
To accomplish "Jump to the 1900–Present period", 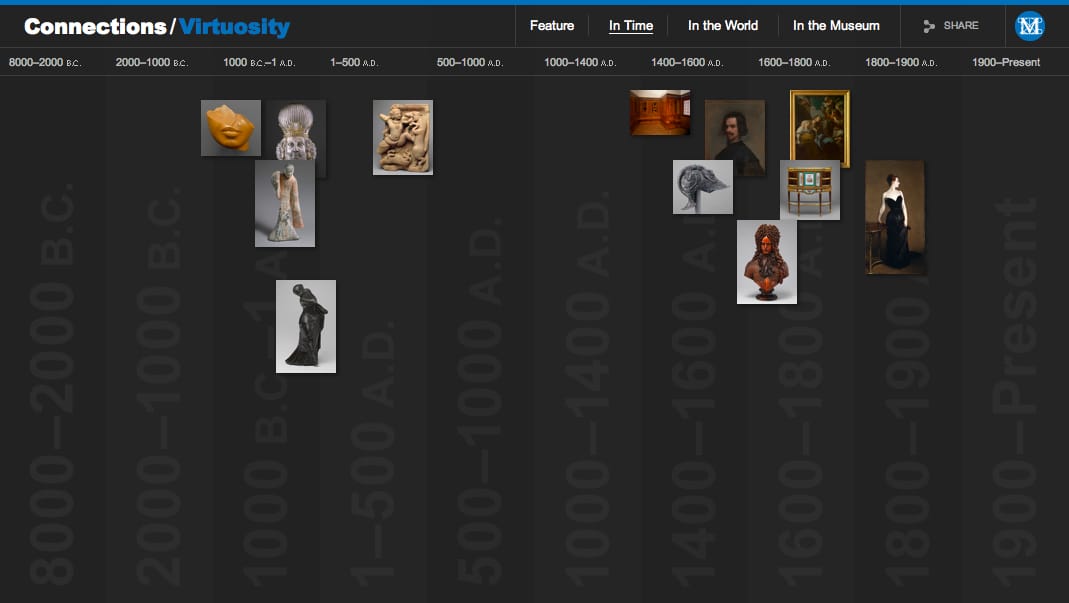I will pyautogui.click(x=1006, y=62).
